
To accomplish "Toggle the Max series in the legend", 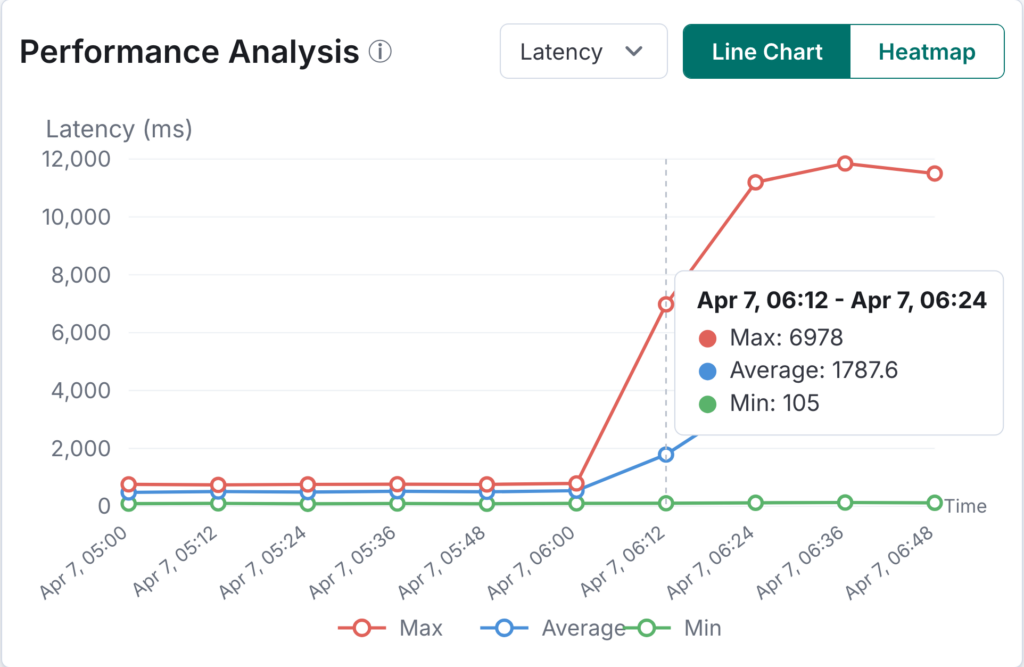I will tap(390, 628).
